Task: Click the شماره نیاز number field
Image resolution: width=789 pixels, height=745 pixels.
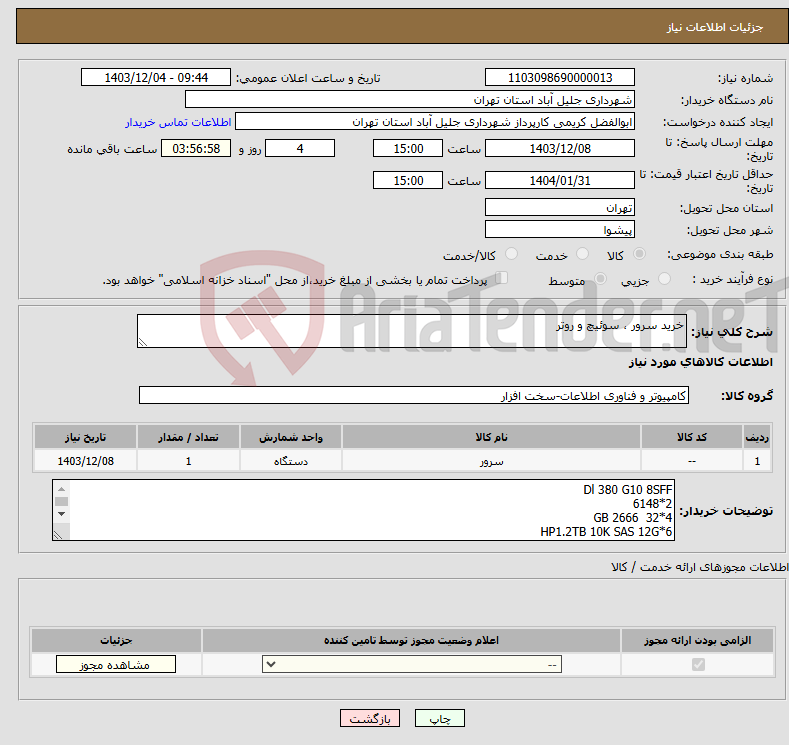Action: coord(559,78)
